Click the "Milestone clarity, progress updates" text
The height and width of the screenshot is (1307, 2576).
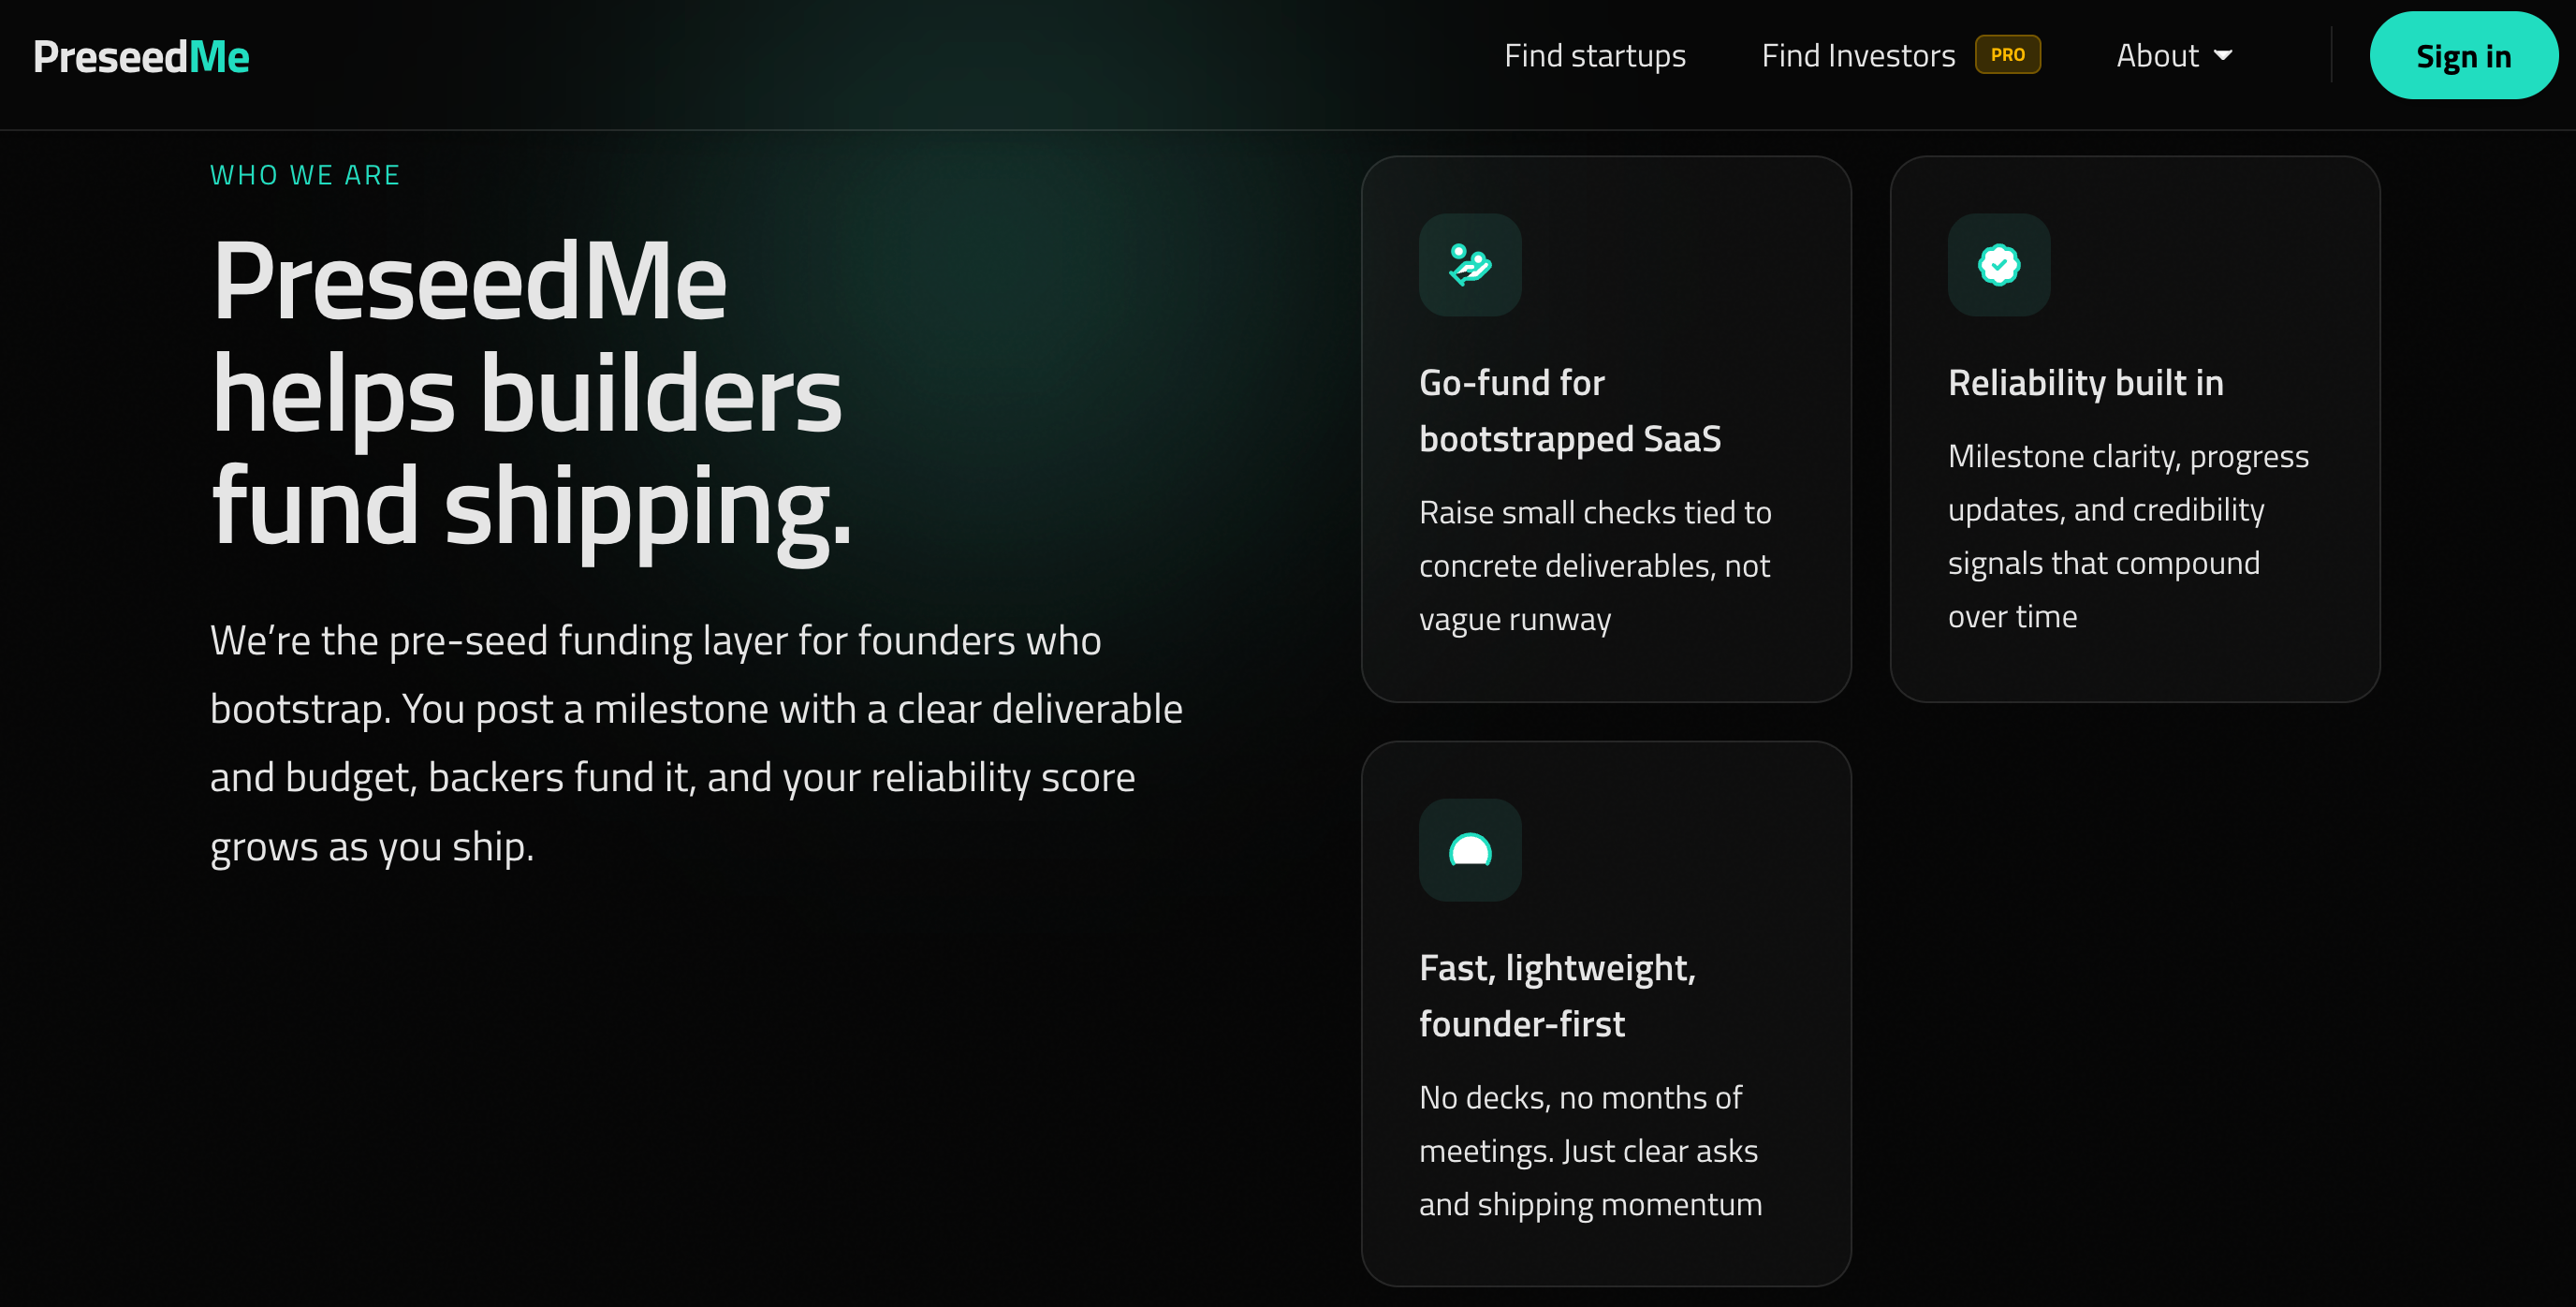[2127, 537]
